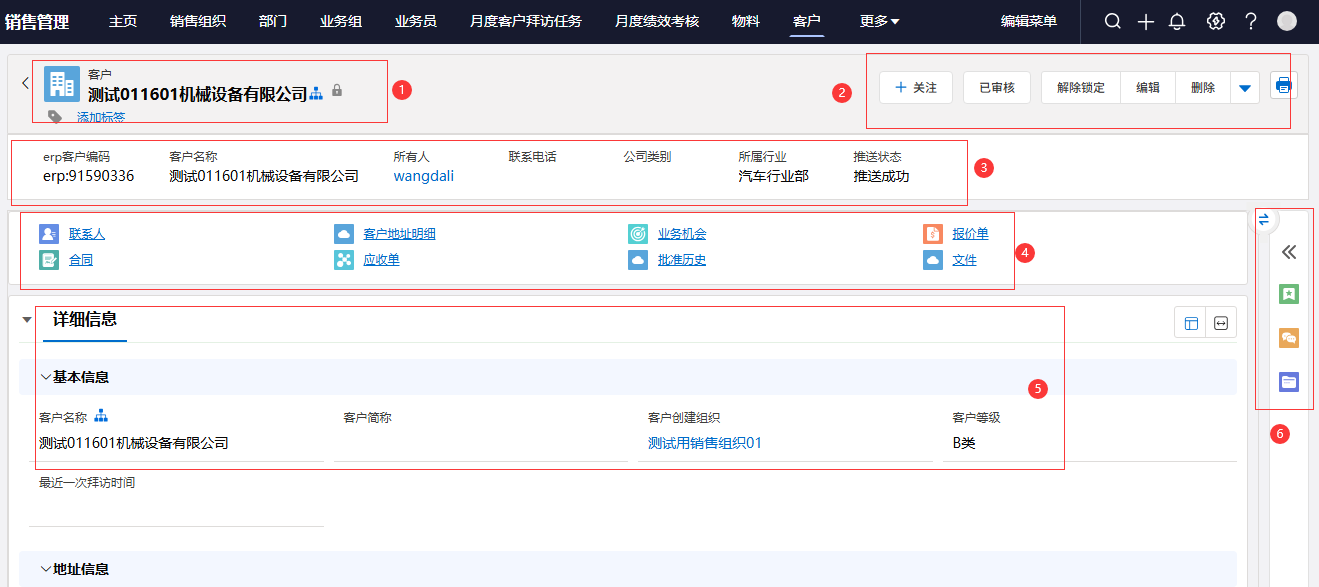
Task: Click the settings gear icon
Action: coord(1215,22)
